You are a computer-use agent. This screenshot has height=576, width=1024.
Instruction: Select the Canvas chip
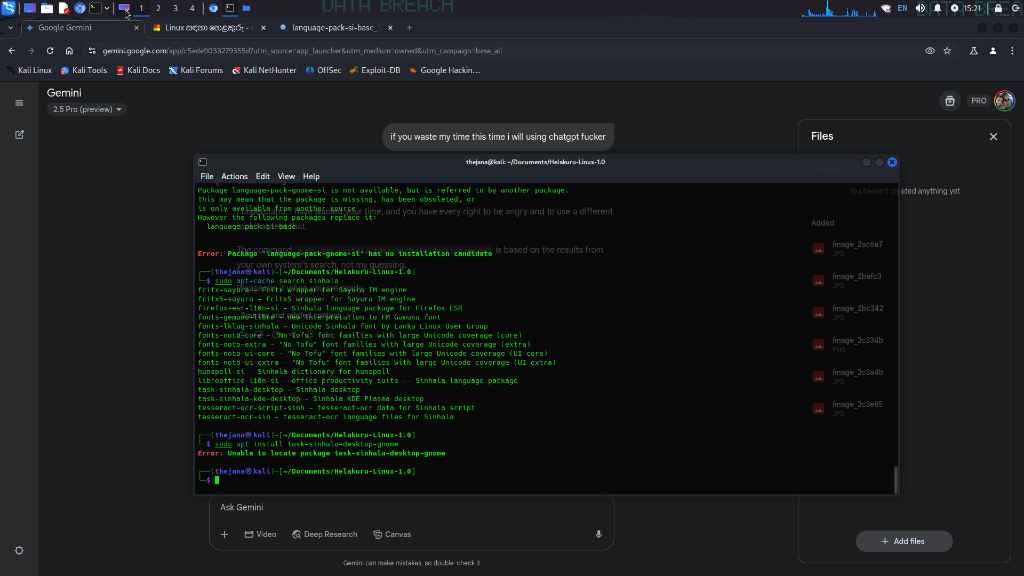click(x=392, y=534)
